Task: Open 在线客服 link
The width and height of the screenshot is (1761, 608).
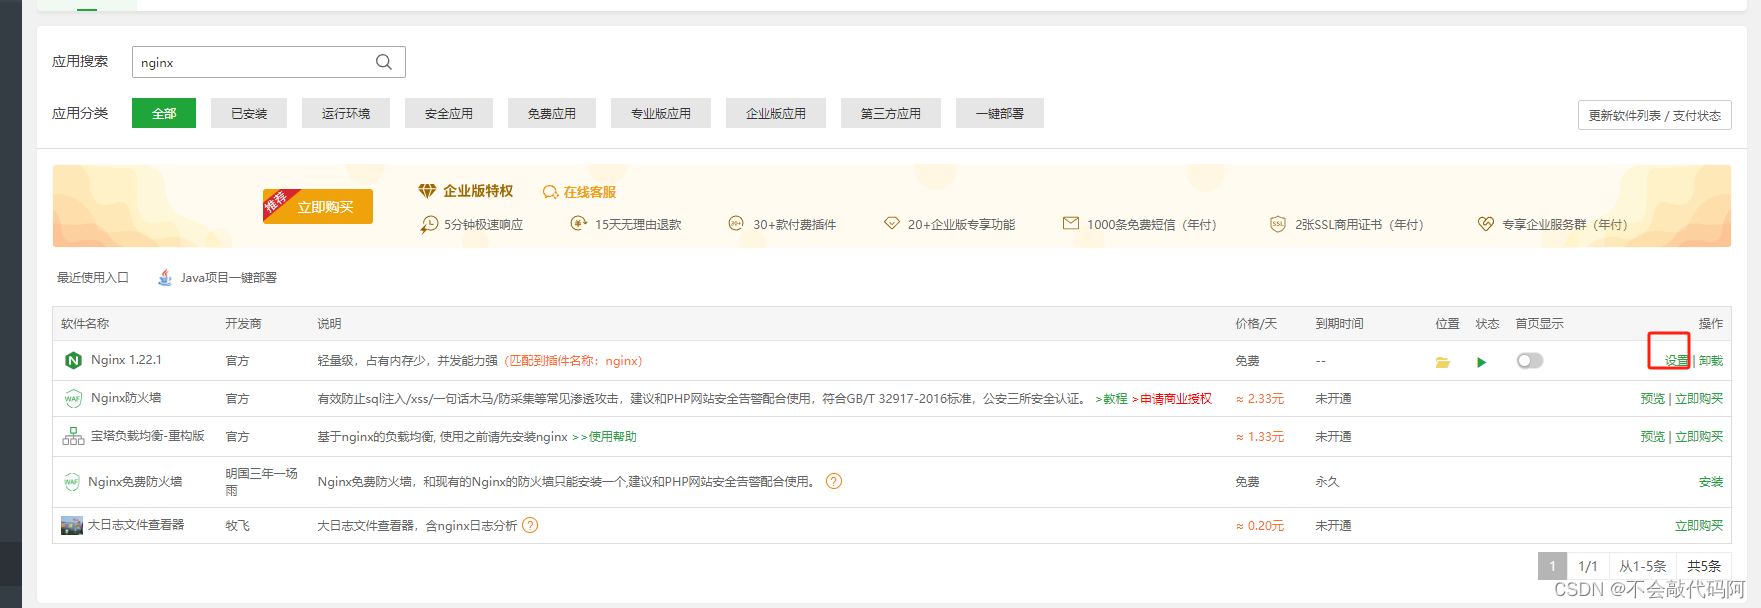Action: (590, 192)
